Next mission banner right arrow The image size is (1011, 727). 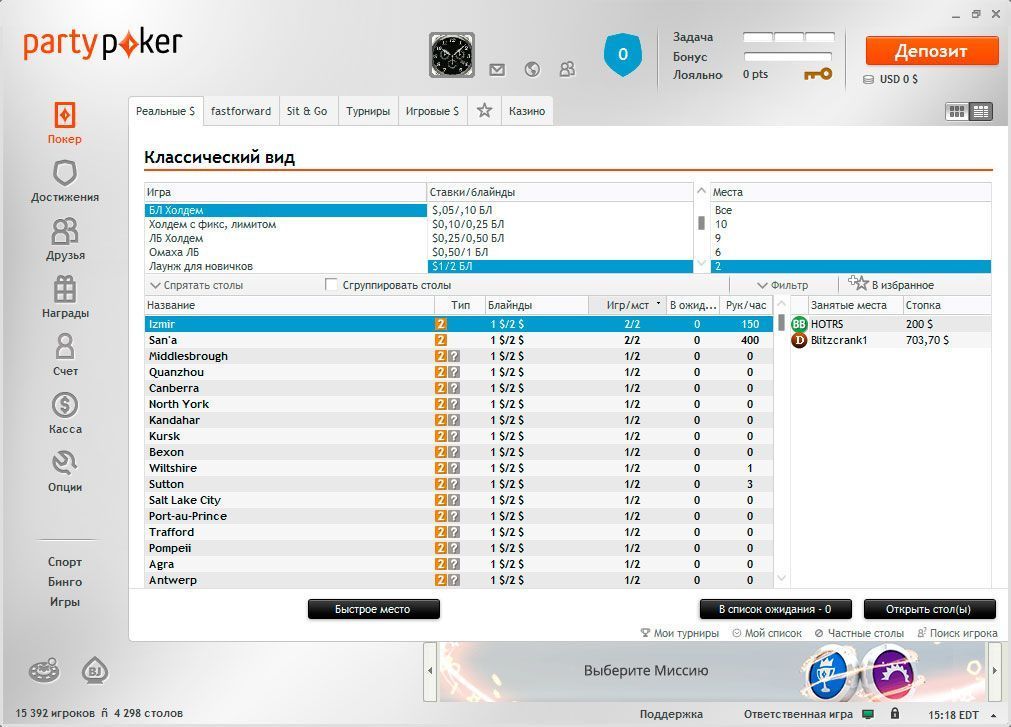994,671
